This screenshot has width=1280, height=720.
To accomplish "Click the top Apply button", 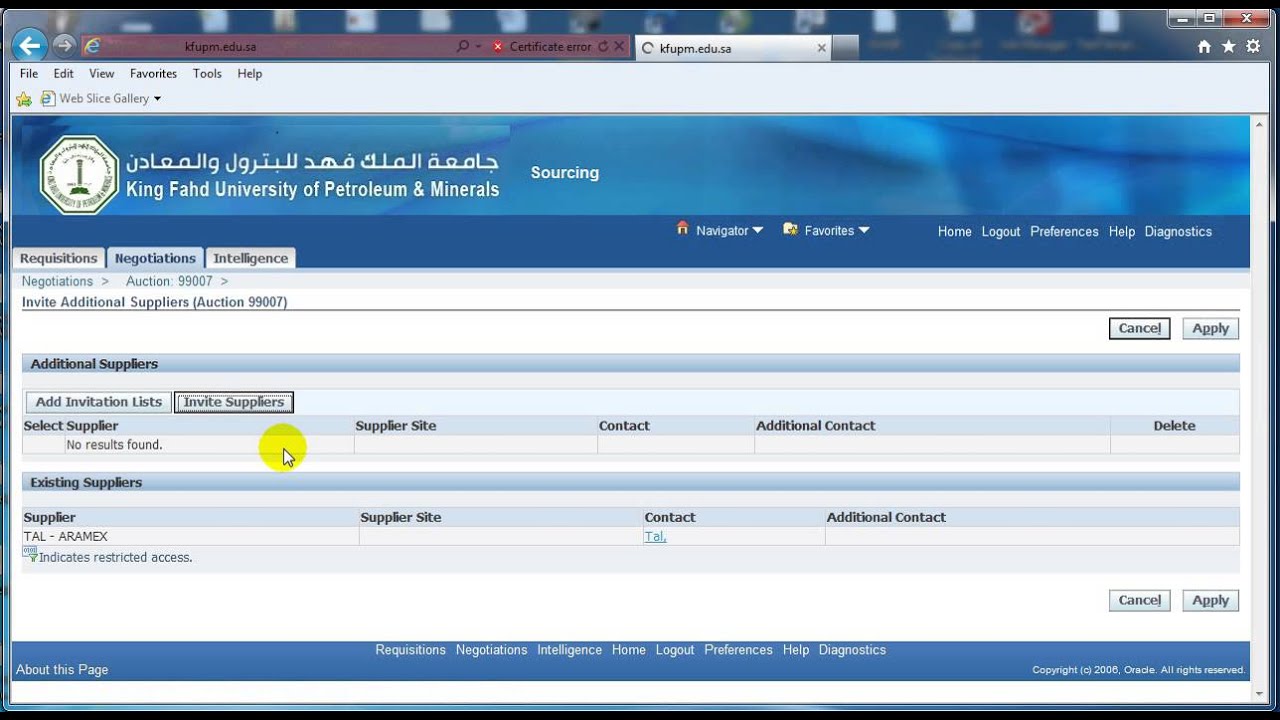I will coord(1210,328).
